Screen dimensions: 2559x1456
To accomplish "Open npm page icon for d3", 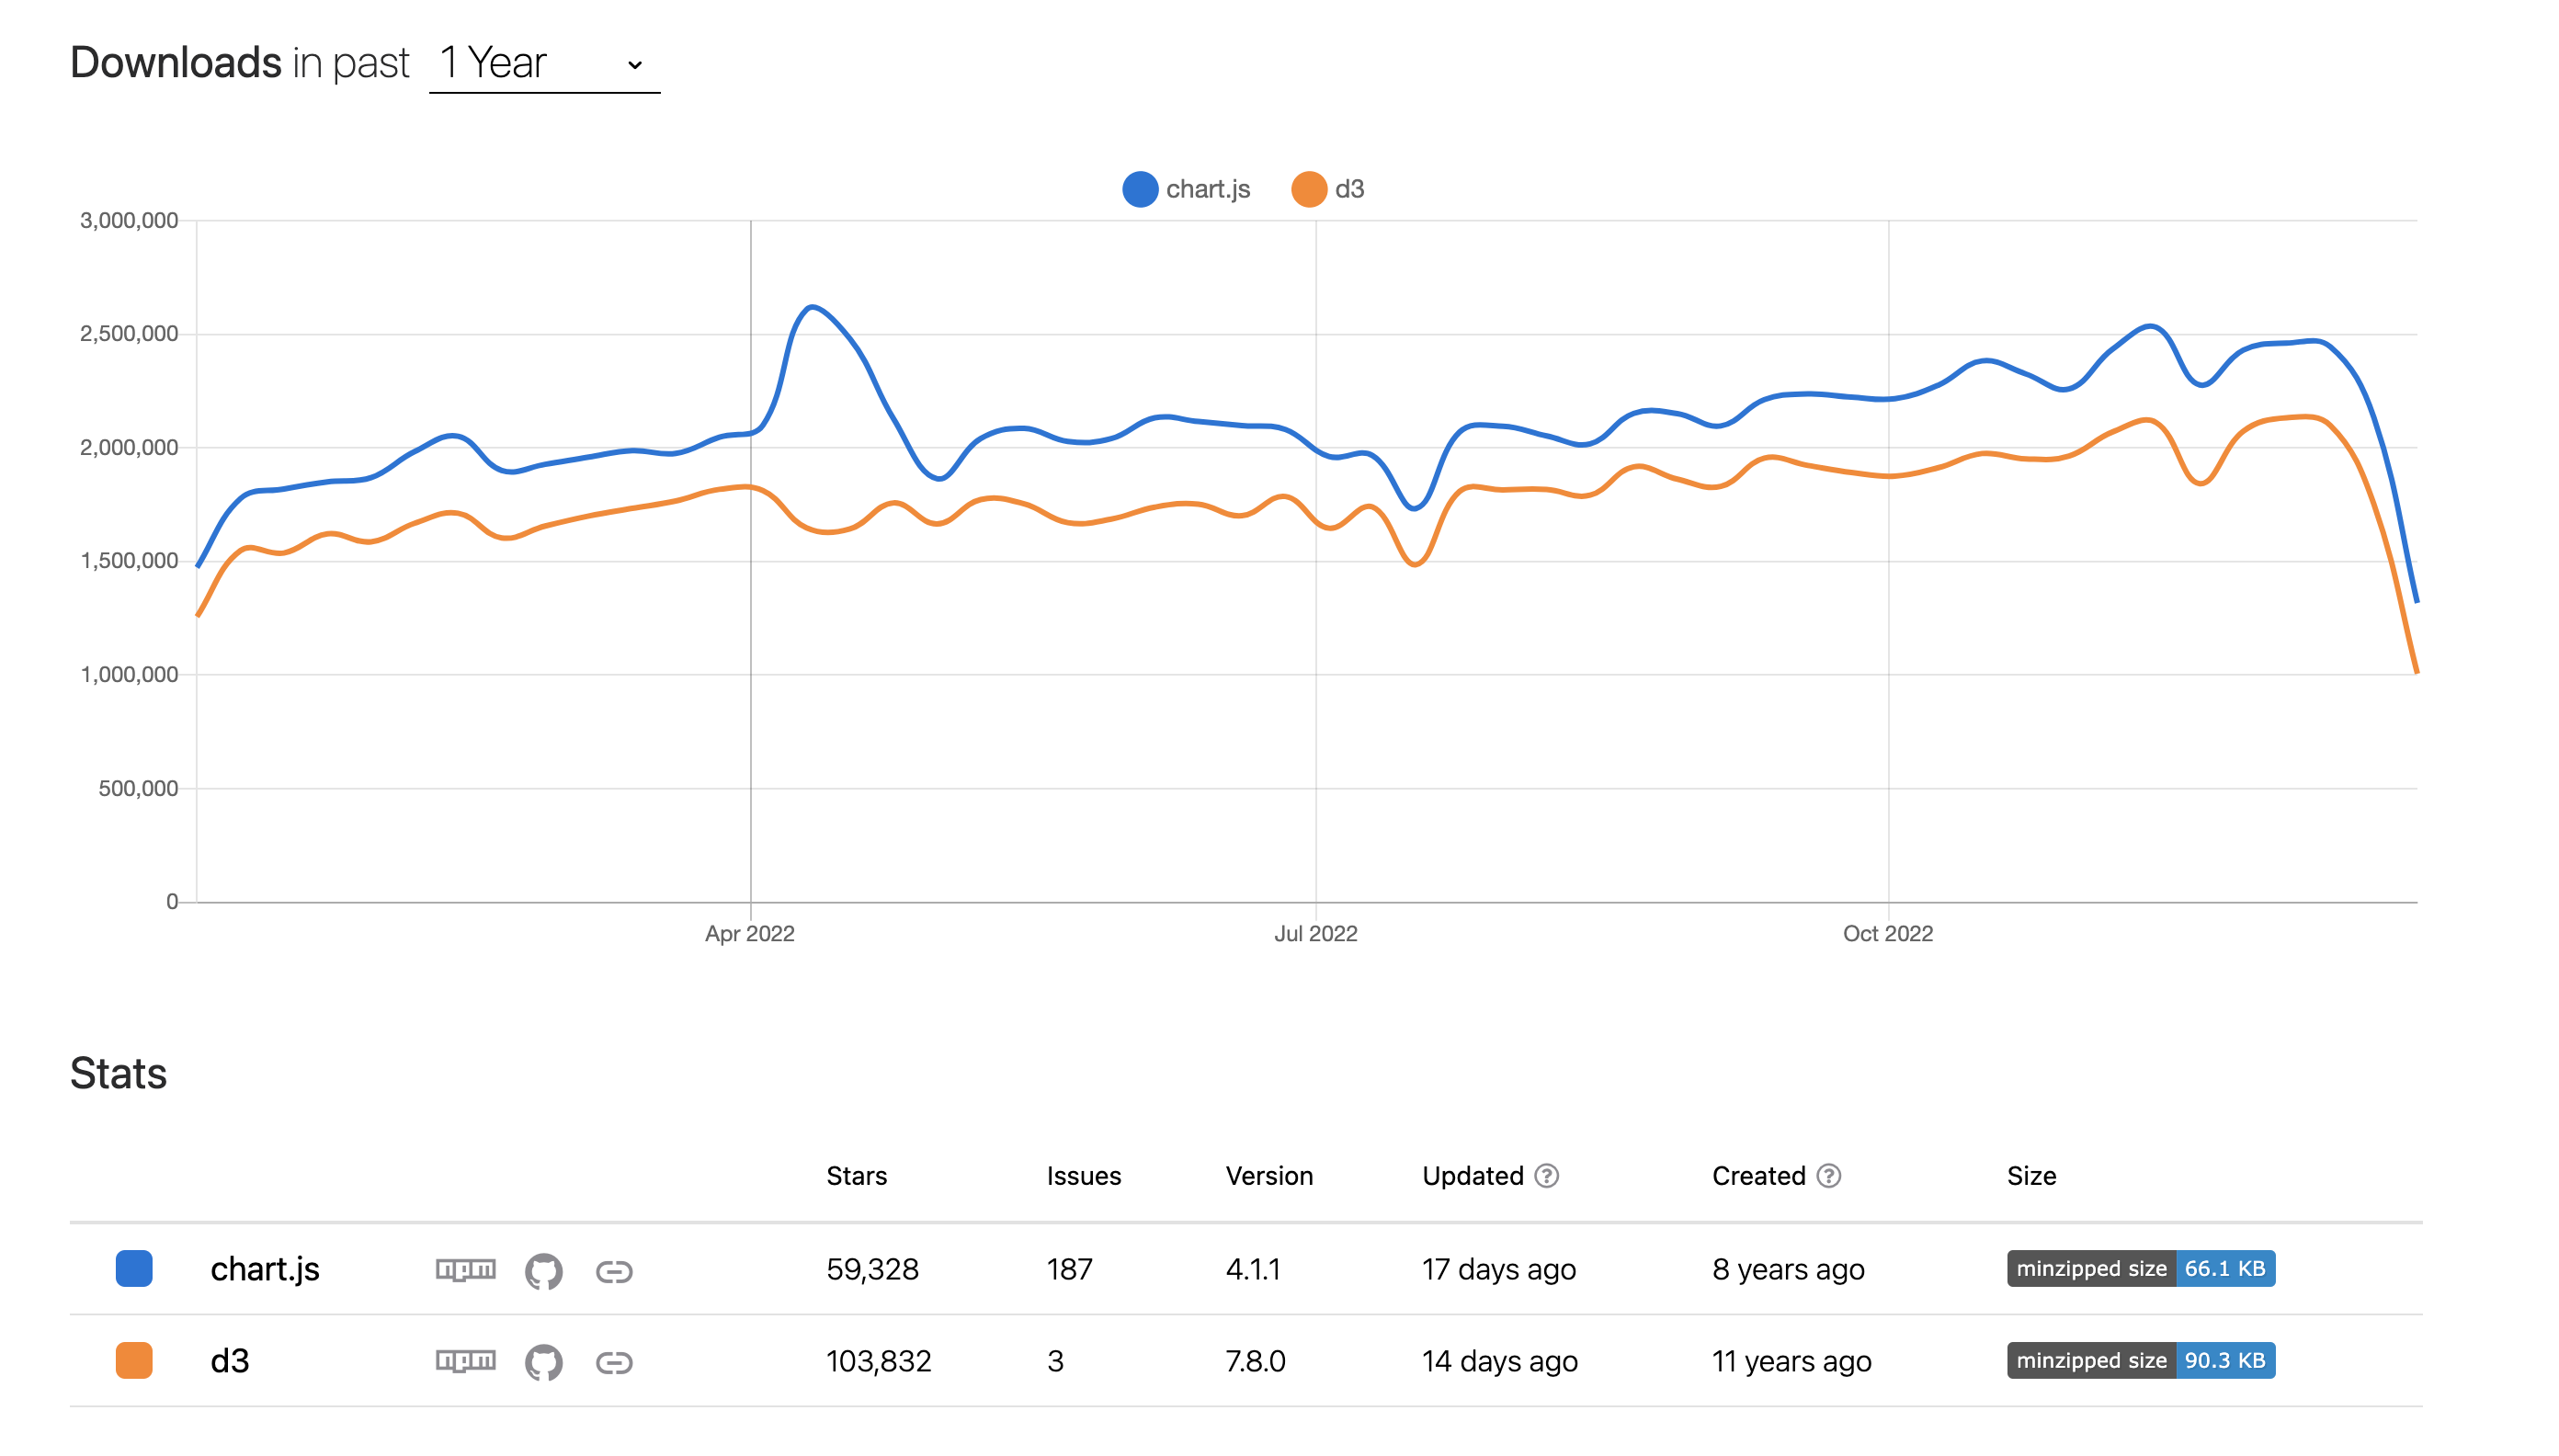I will (x=466, y=1361).
